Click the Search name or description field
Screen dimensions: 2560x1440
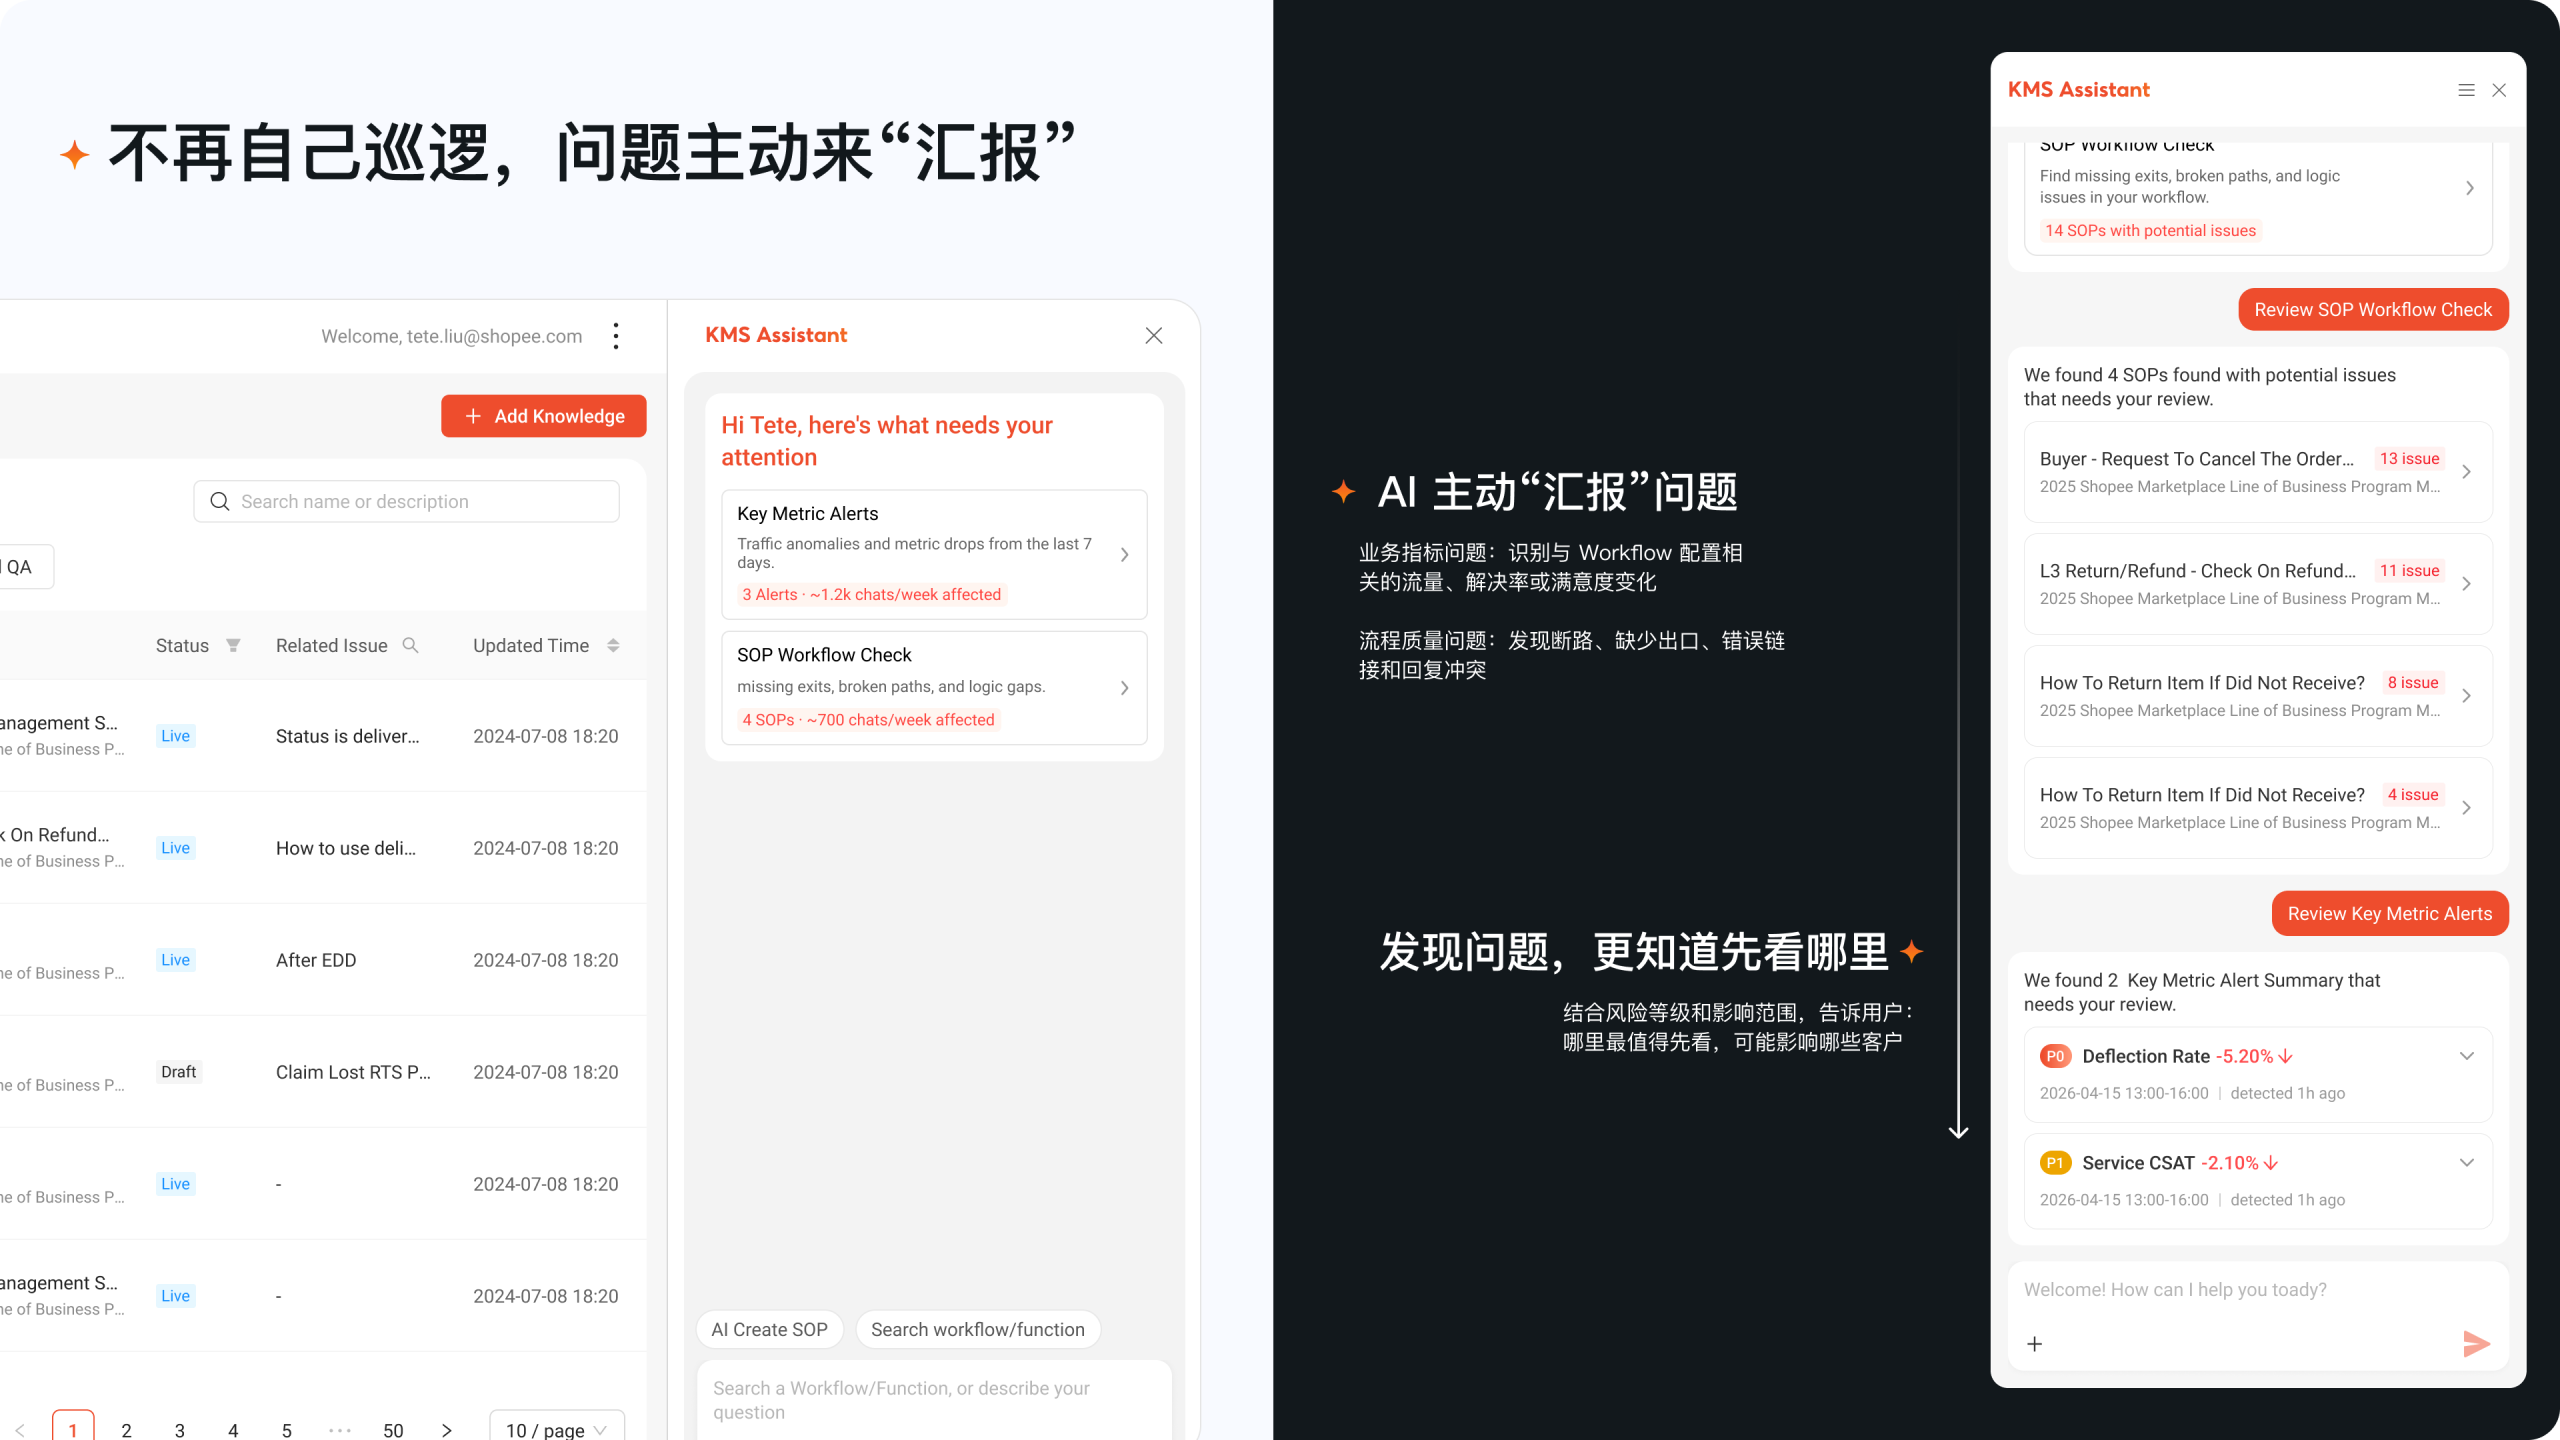click(x=406, y=501)
